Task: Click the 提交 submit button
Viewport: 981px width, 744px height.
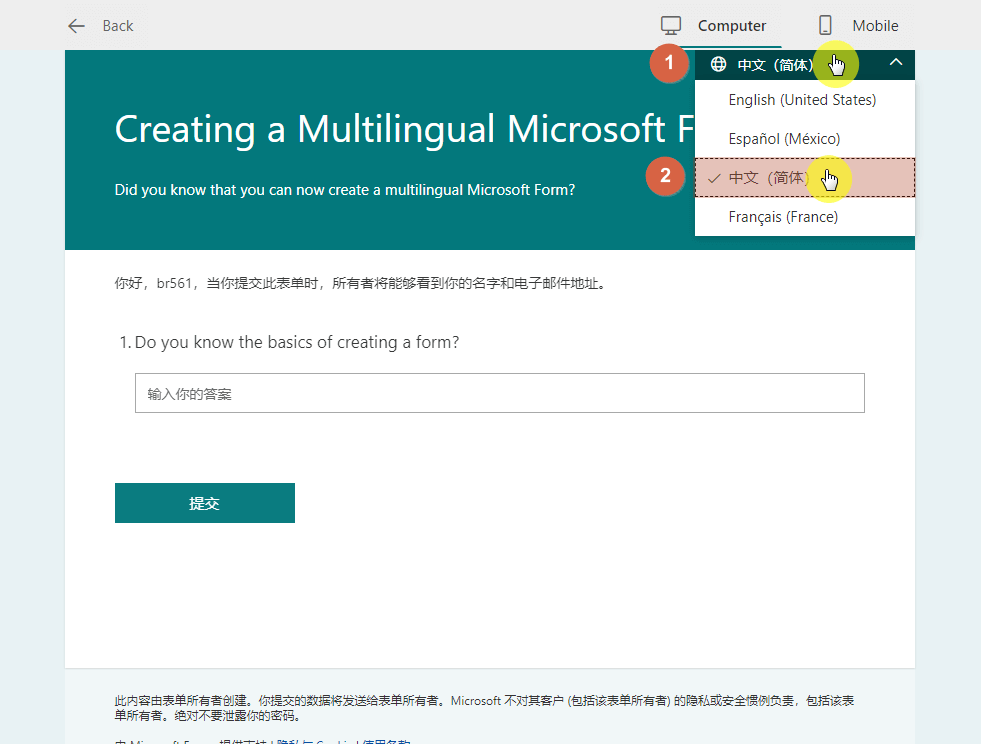Action: (205, 502)
